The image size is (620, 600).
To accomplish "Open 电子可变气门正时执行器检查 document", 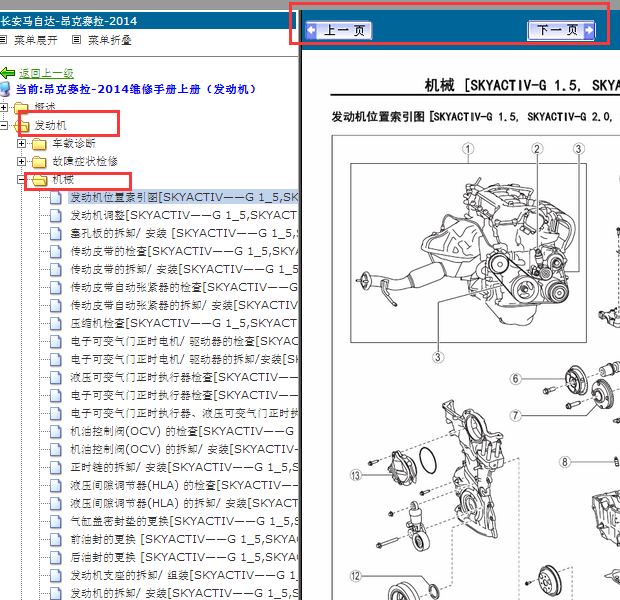I will (184, 395).
